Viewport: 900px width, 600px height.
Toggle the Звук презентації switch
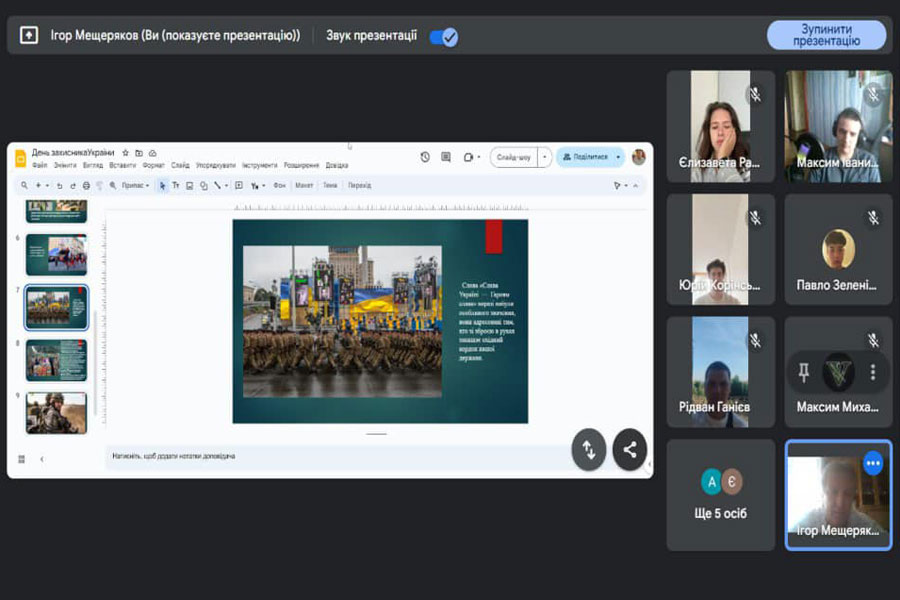tap(443, 37)
